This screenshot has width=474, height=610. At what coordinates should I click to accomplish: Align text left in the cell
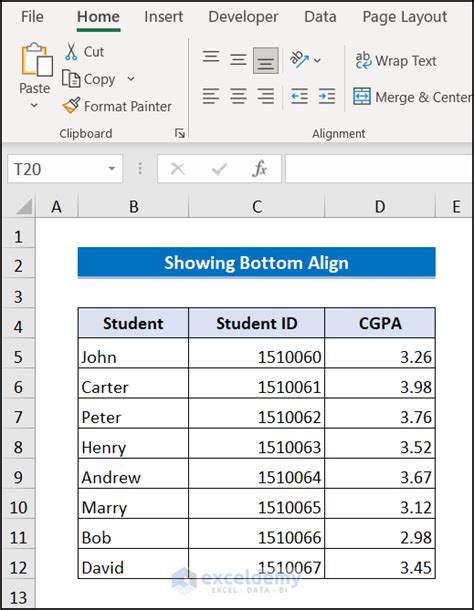pyautogui.click(x=211, y=96)
